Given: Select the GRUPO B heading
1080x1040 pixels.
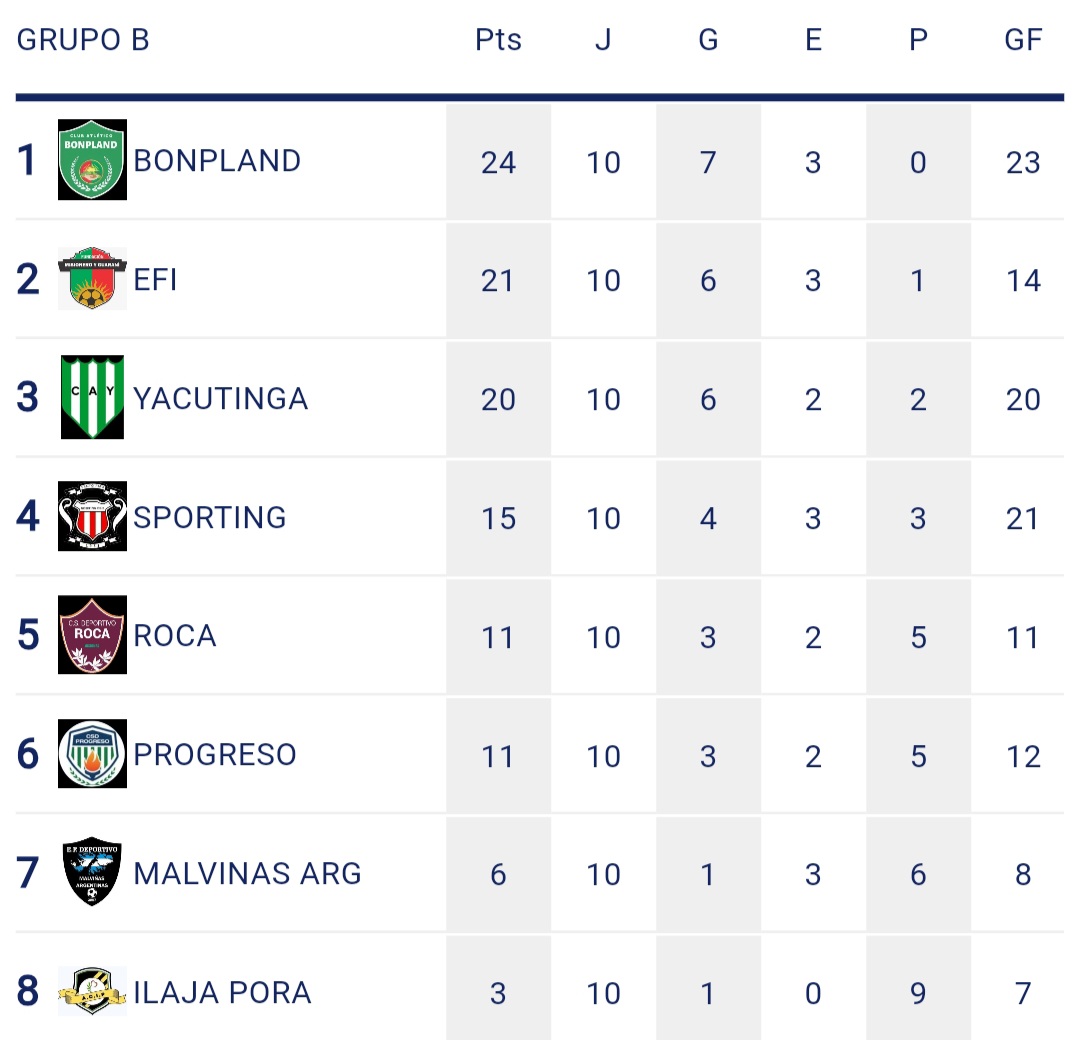Looking at the screenshot, I should (83, 40).
